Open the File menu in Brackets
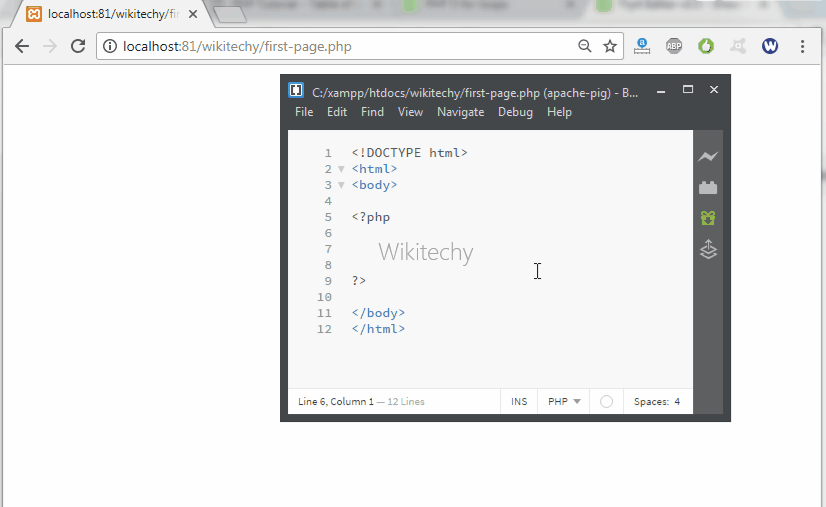 304,112
